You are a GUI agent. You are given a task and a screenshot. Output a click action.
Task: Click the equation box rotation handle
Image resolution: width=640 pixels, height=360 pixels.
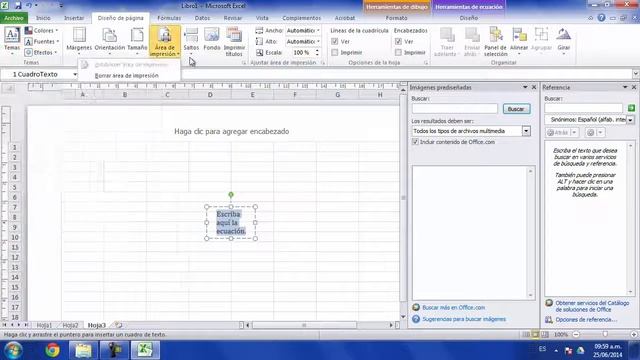tap(231, 195)
